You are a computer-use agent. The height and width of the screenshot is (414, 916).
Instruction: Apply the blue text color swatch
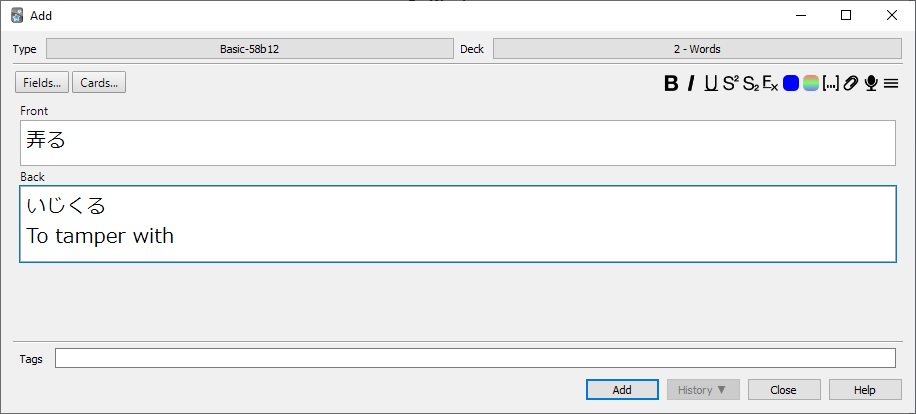(x=791, y=84)
